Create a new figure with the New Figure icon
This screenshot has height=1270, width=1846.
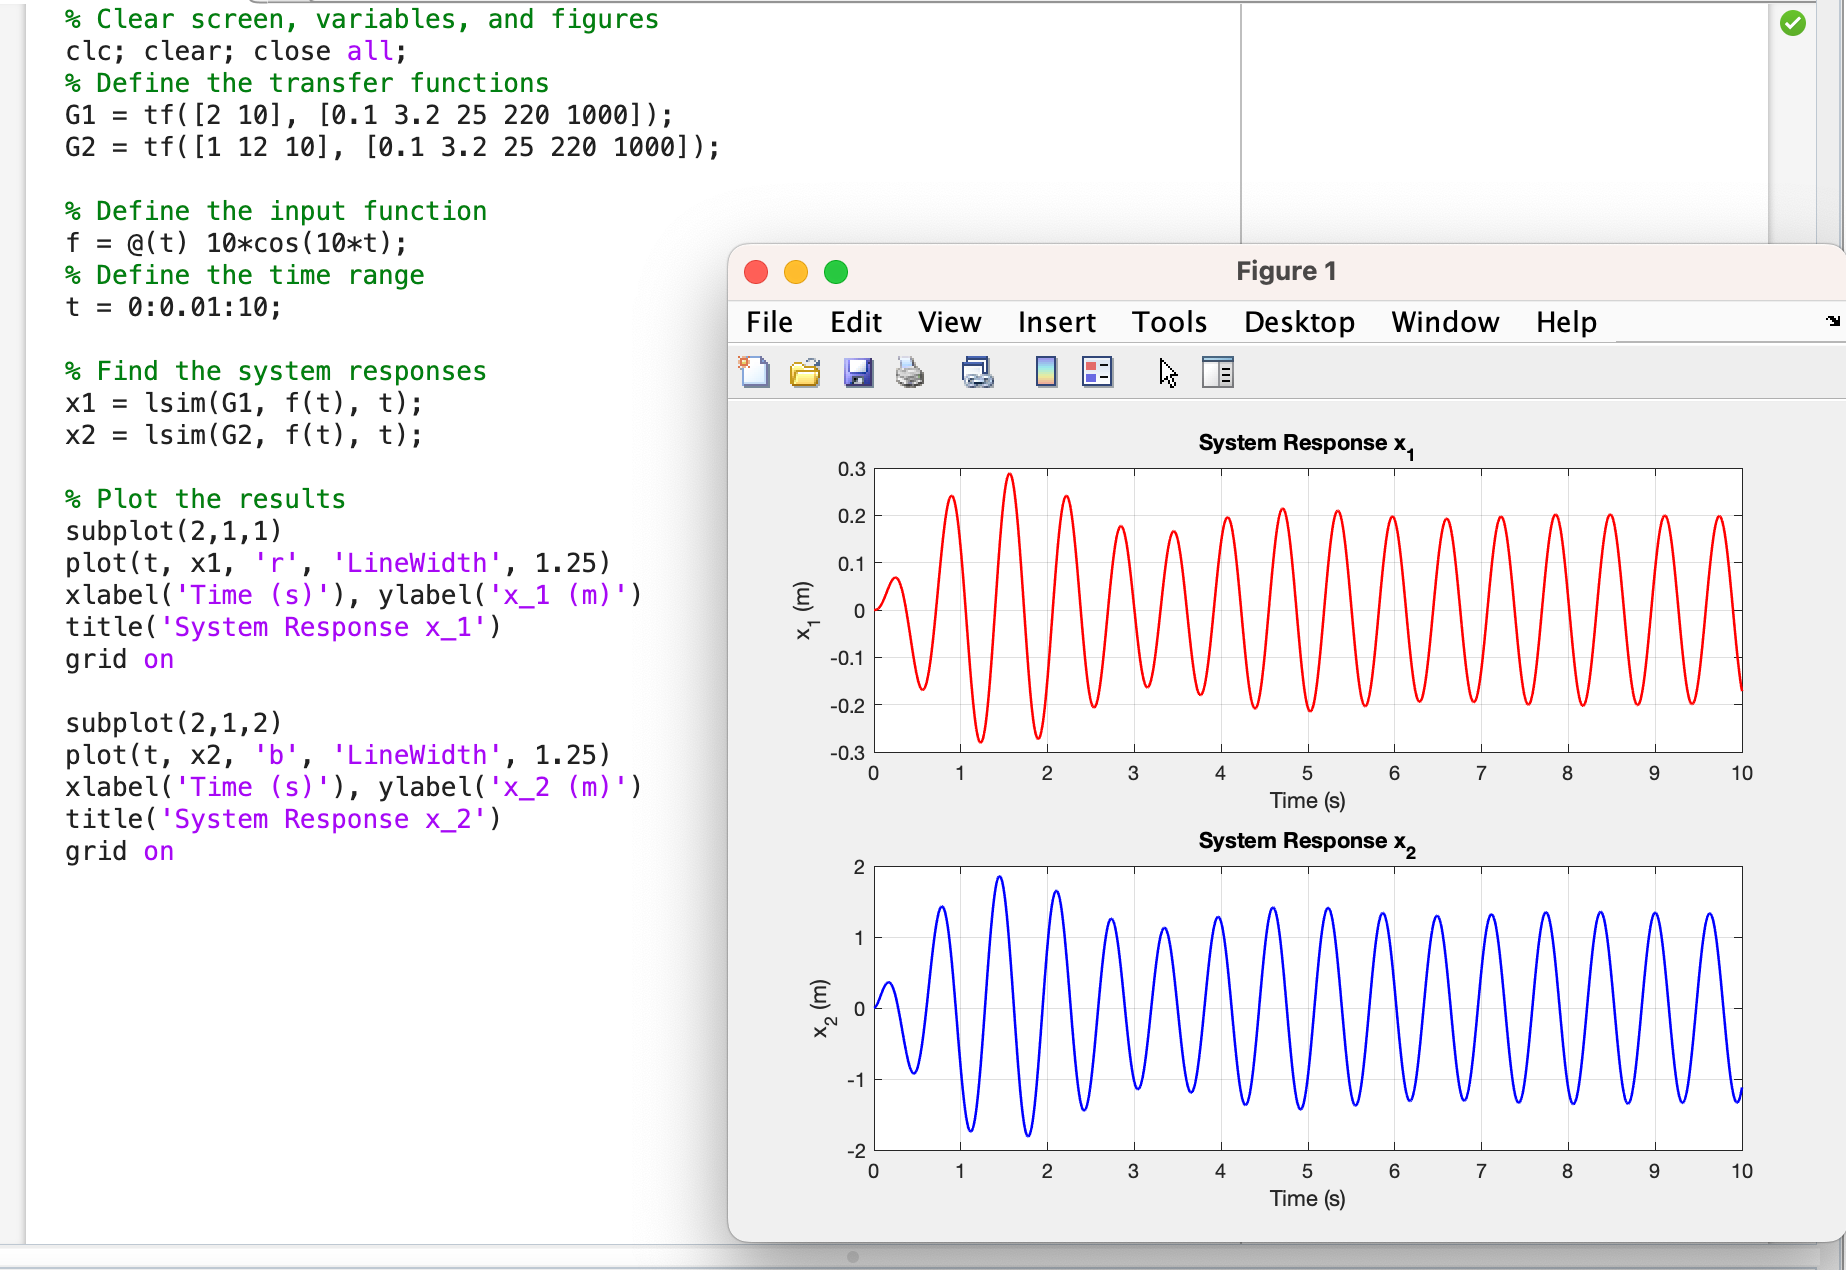(x=755, y=372)
